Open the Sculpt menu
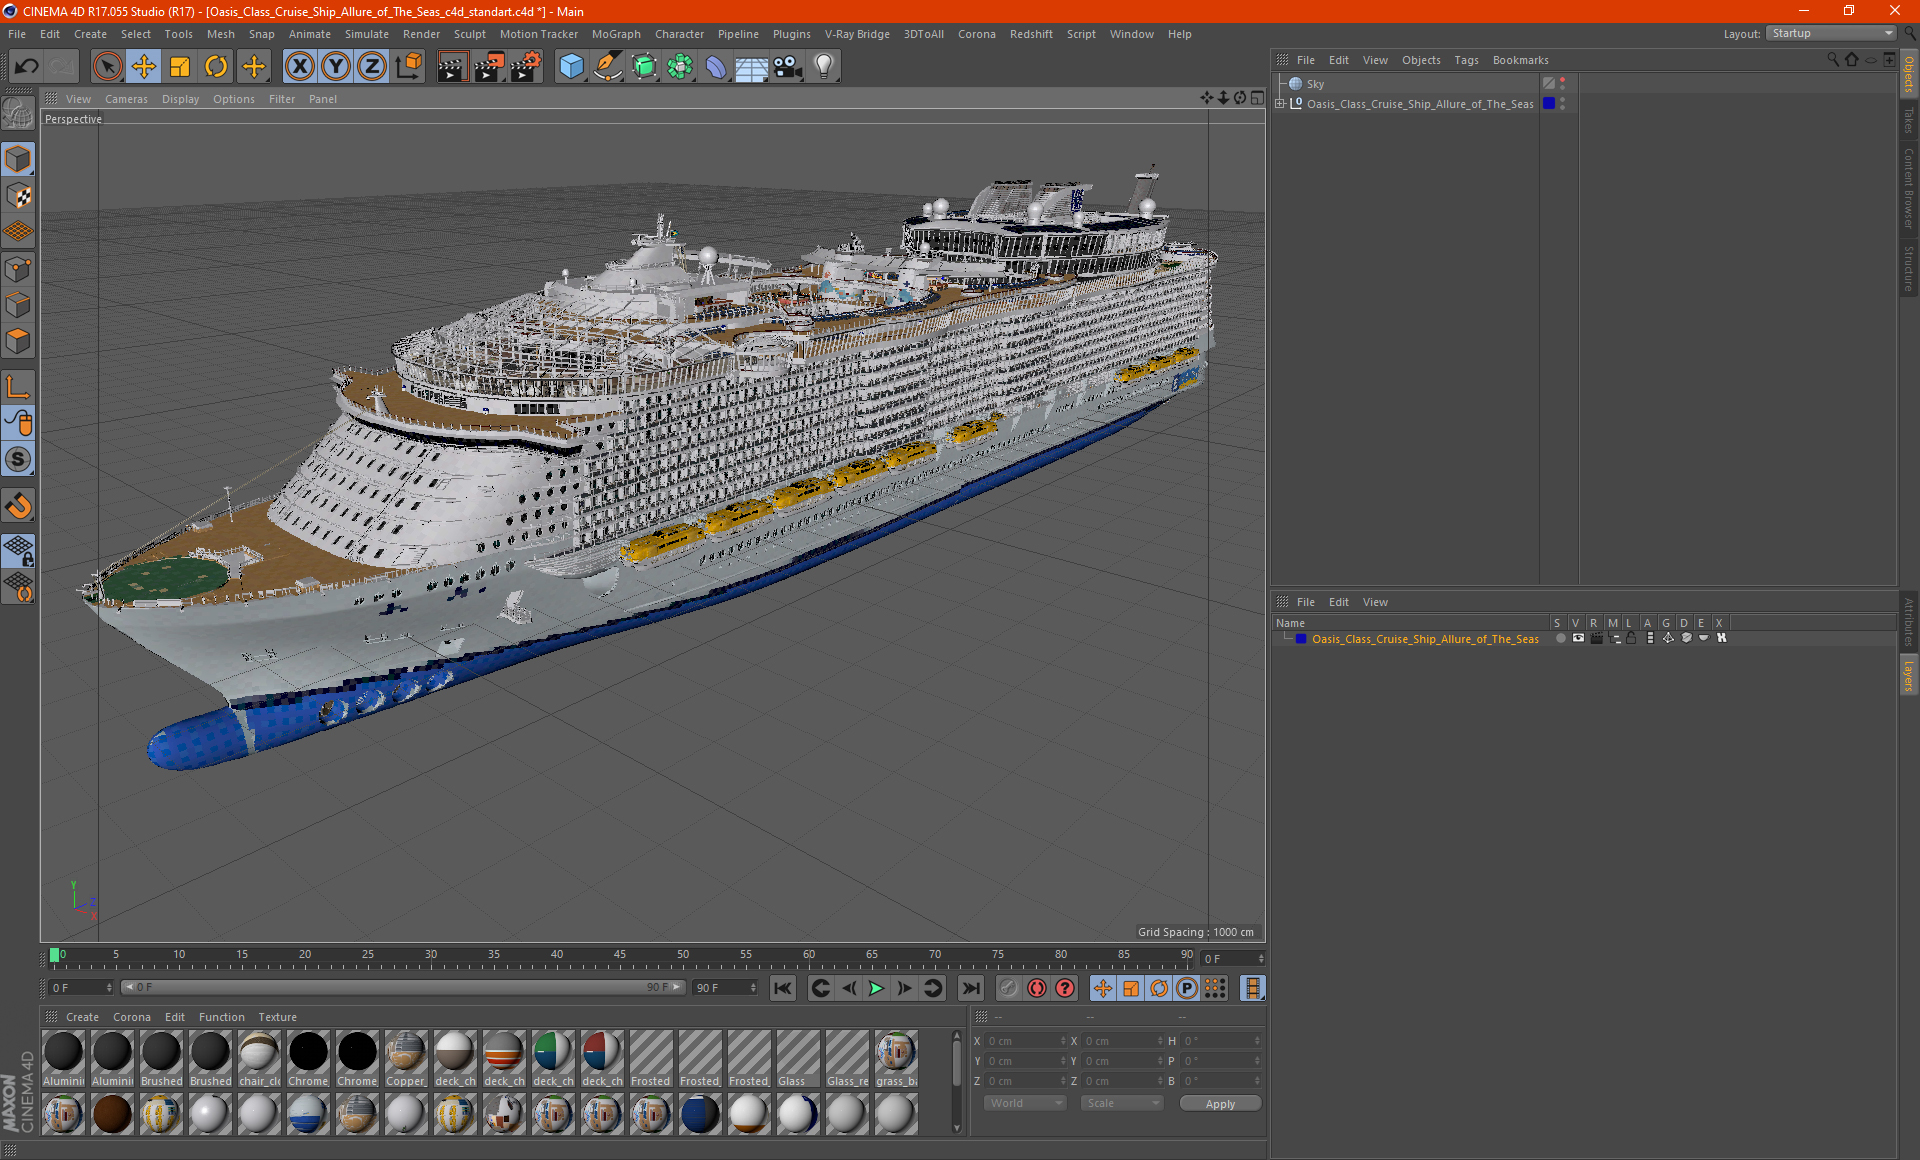 [x=469, y=34]
